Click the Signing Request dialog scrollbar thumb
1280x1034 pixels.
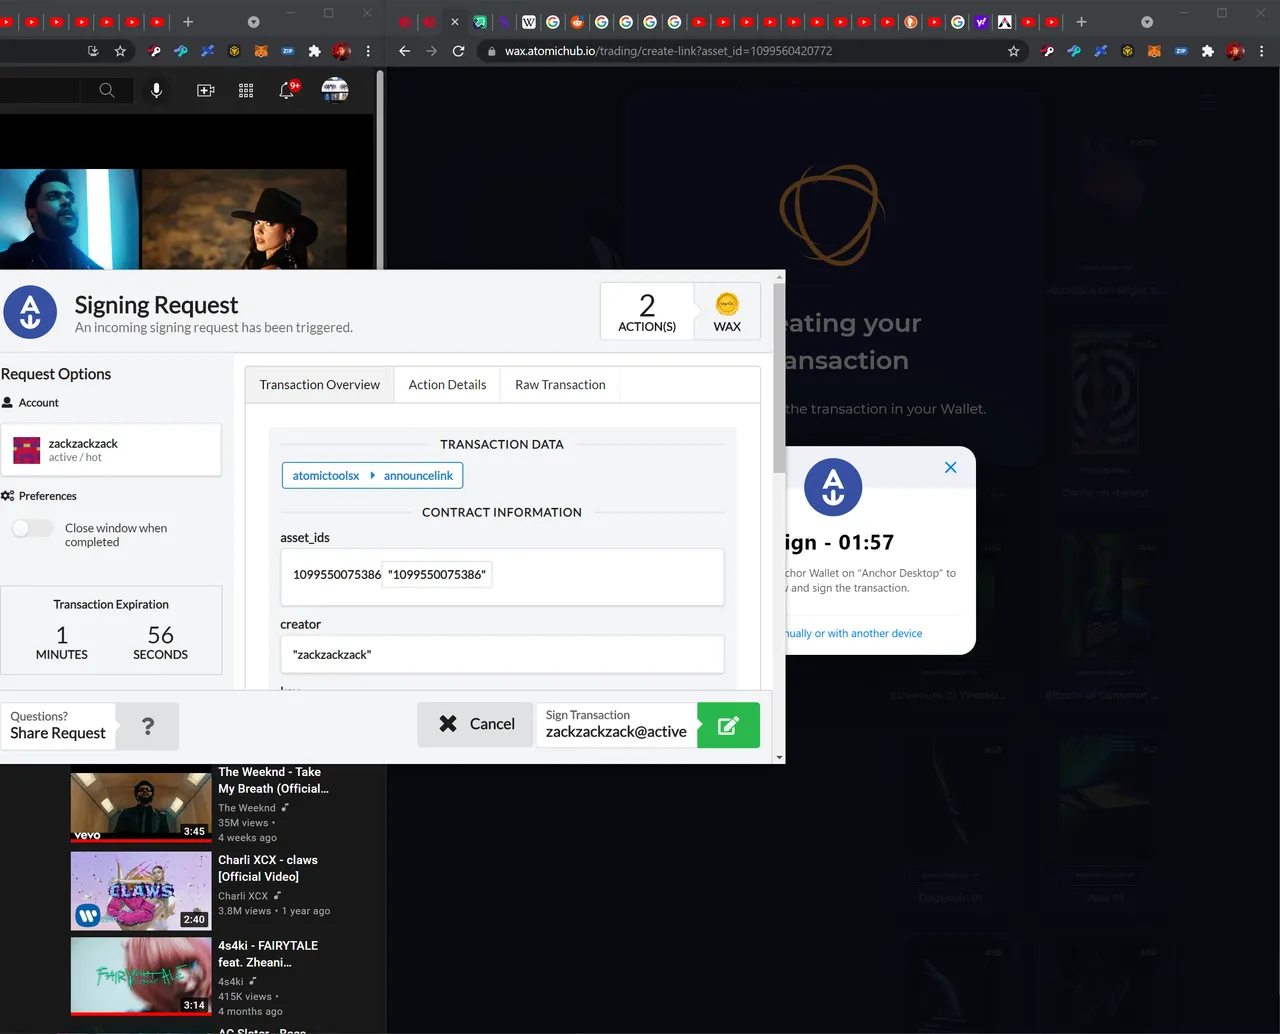click(779, 378)
